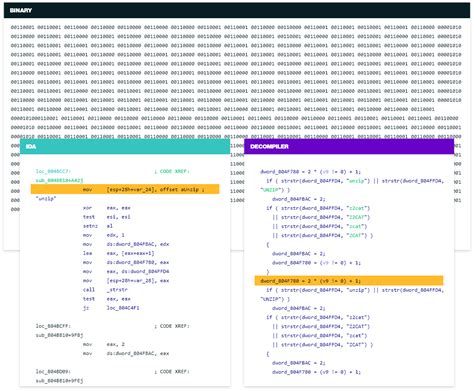Image resolution: width=474 pixels, height=391 pixels.
Task: Follow the sub_804B810+9FEj cross reference
Action: (59, 381)
